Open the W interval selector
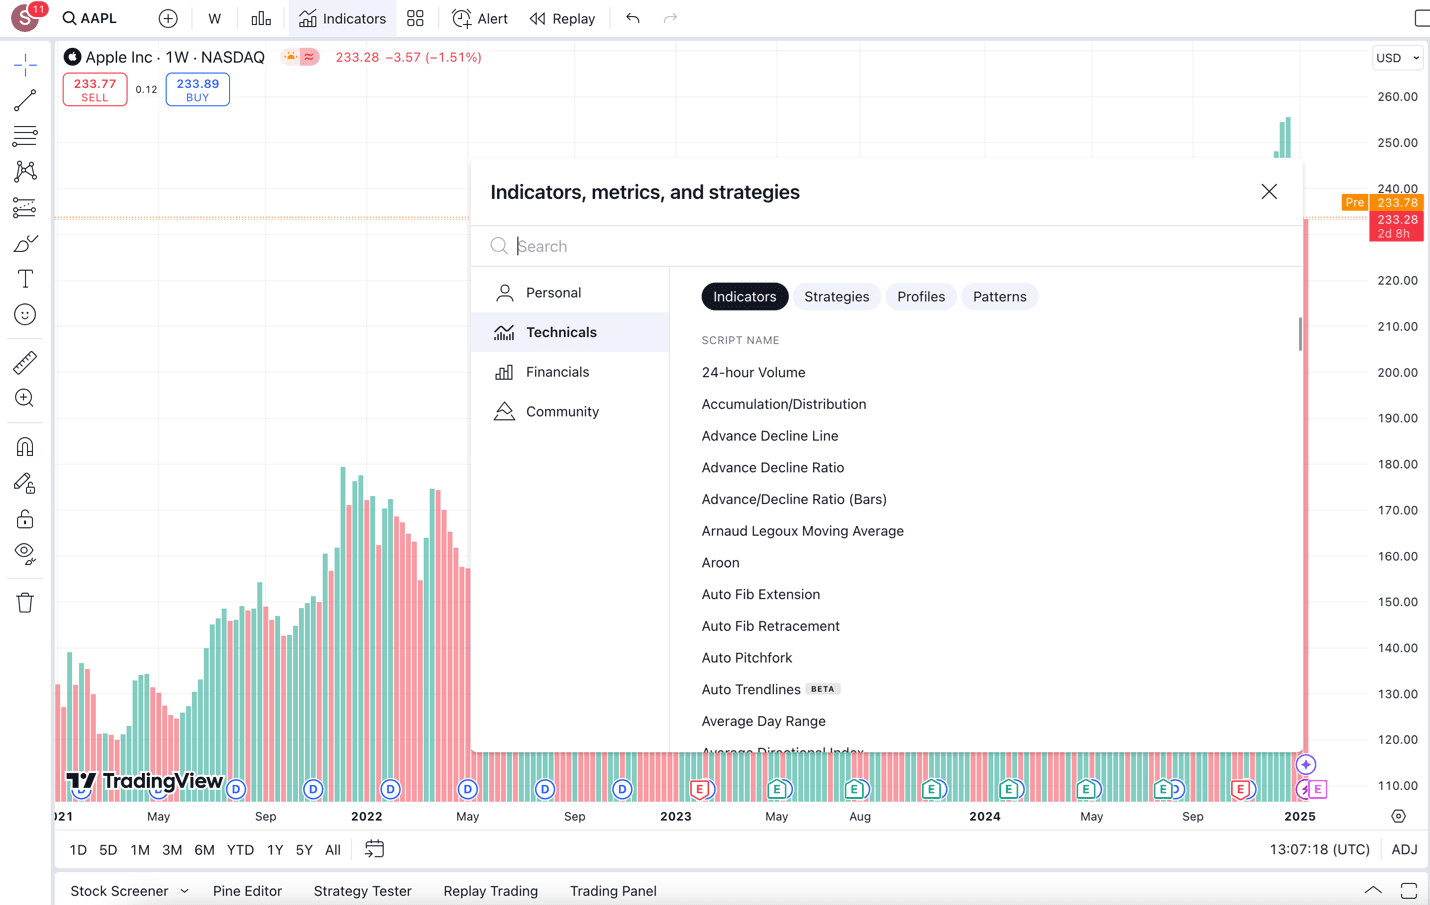The image size is (1430, 905). point(214,18)
